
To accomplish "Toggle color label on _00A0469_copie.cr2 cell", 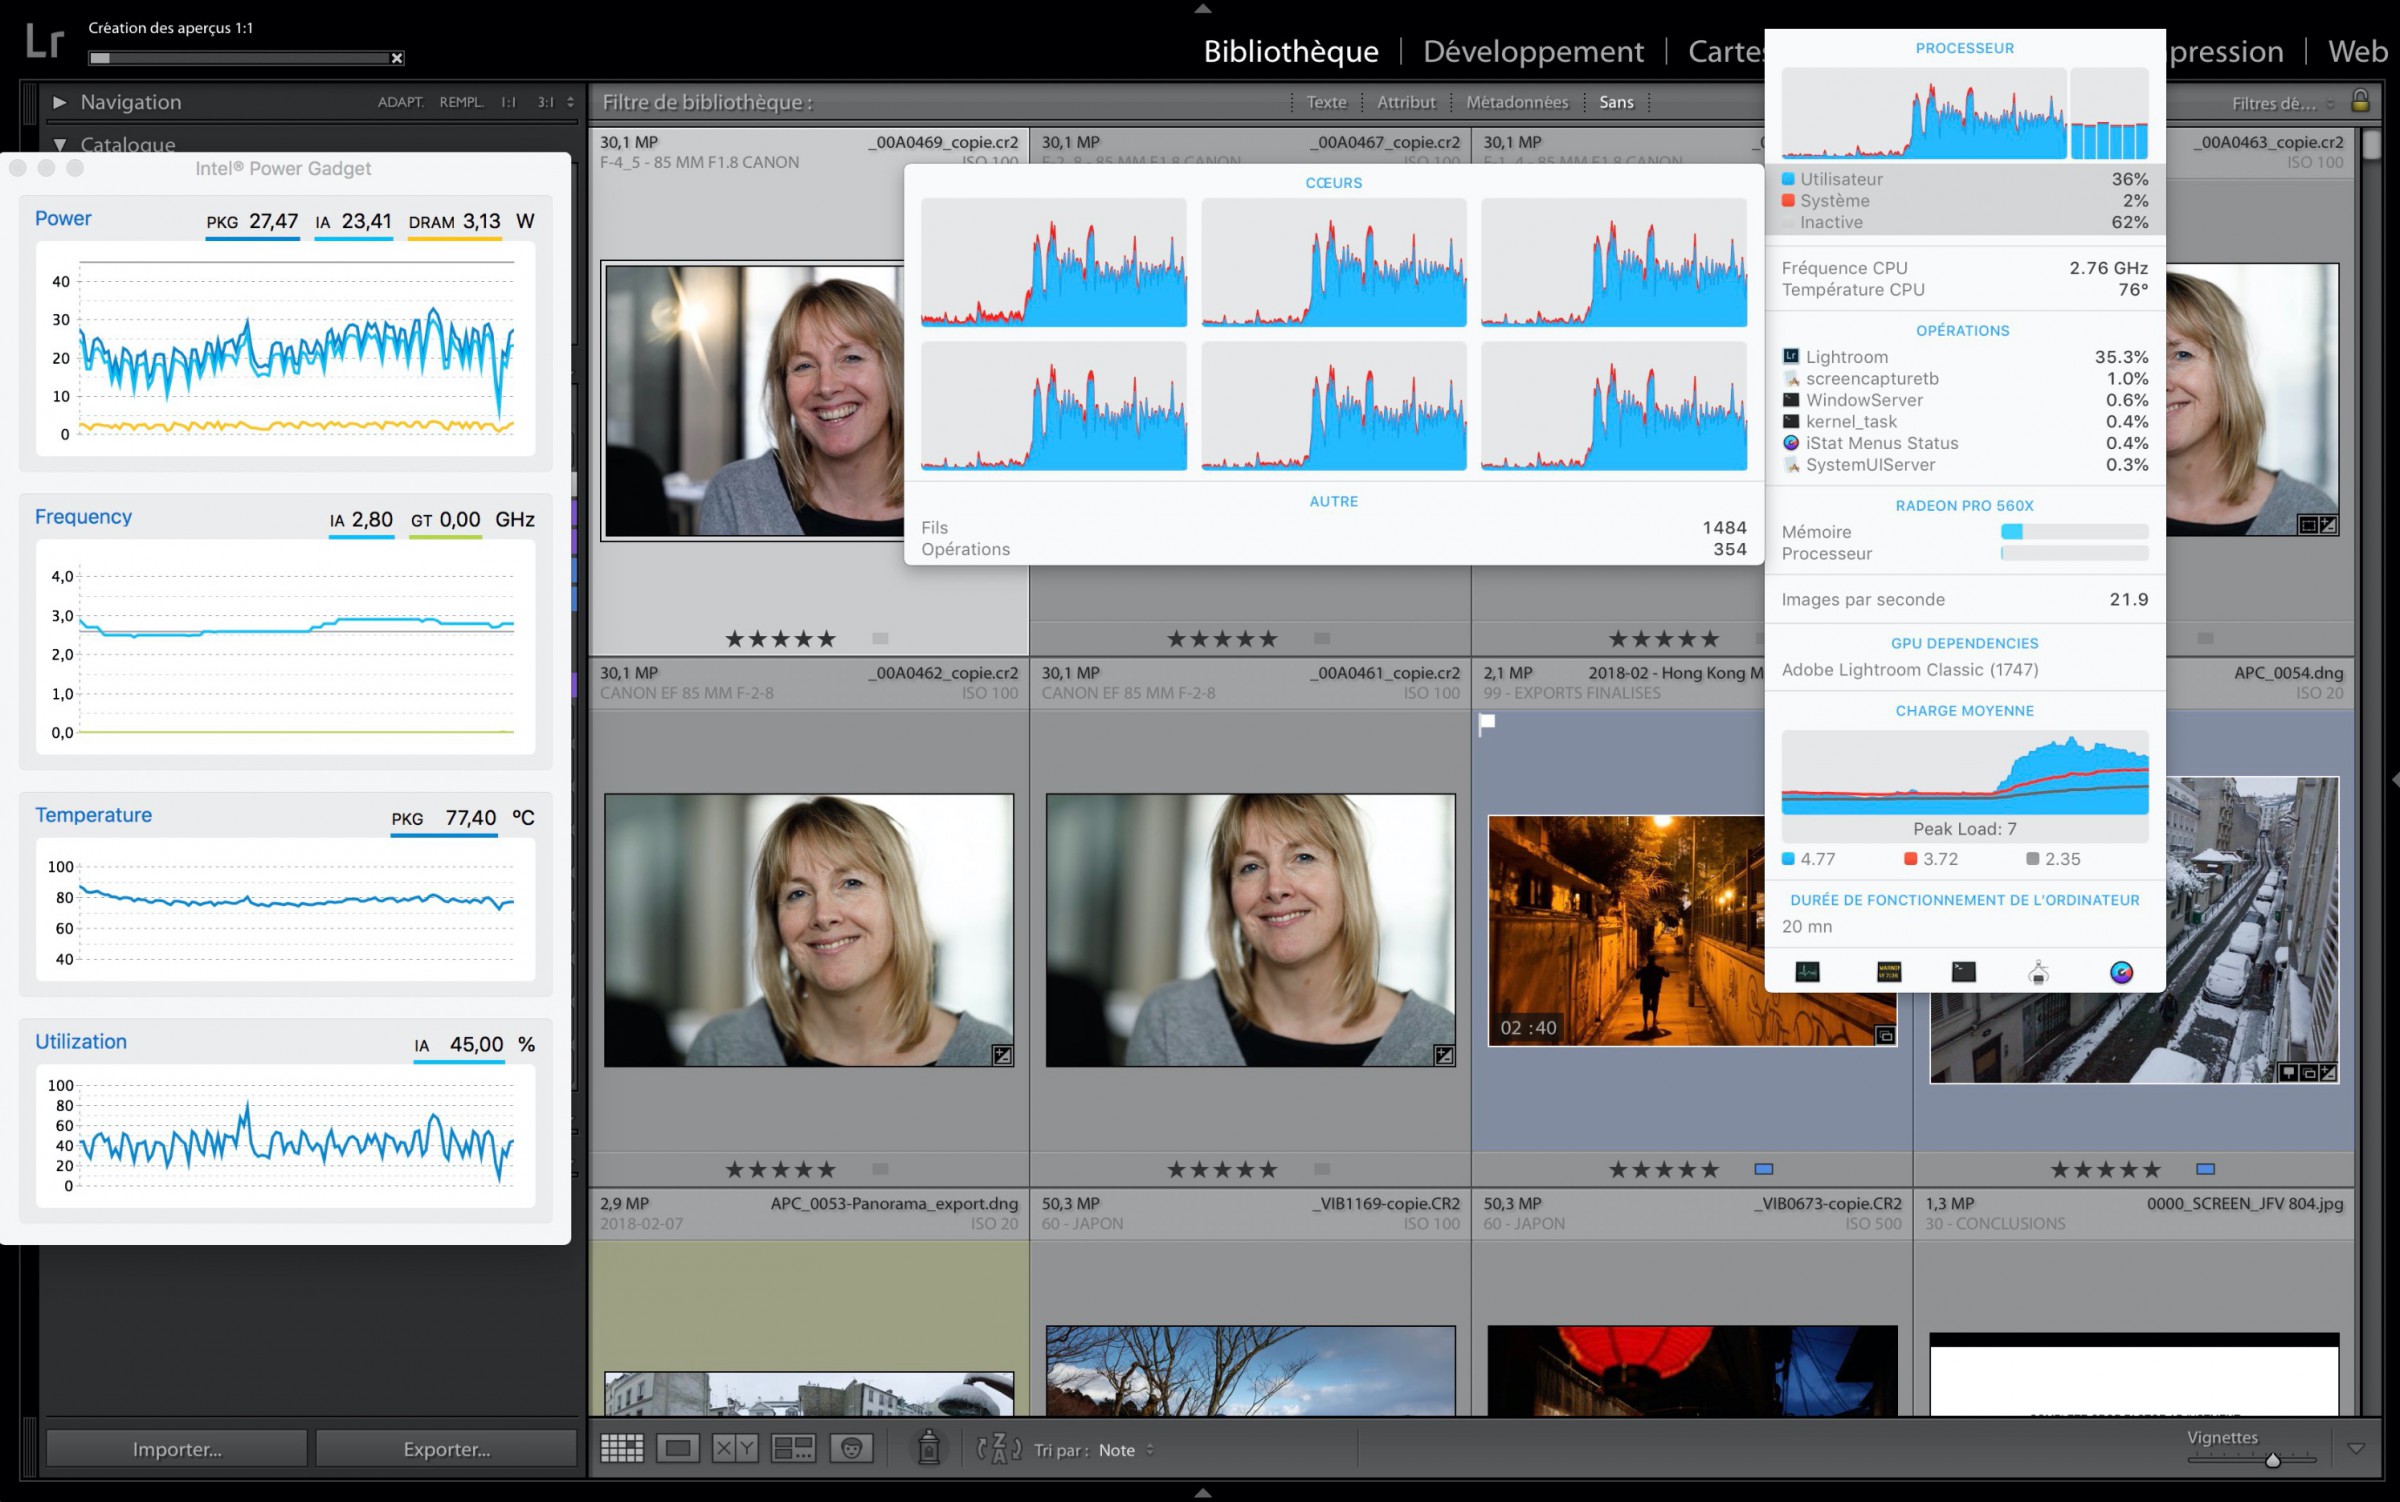I will (x=880, y=638).
